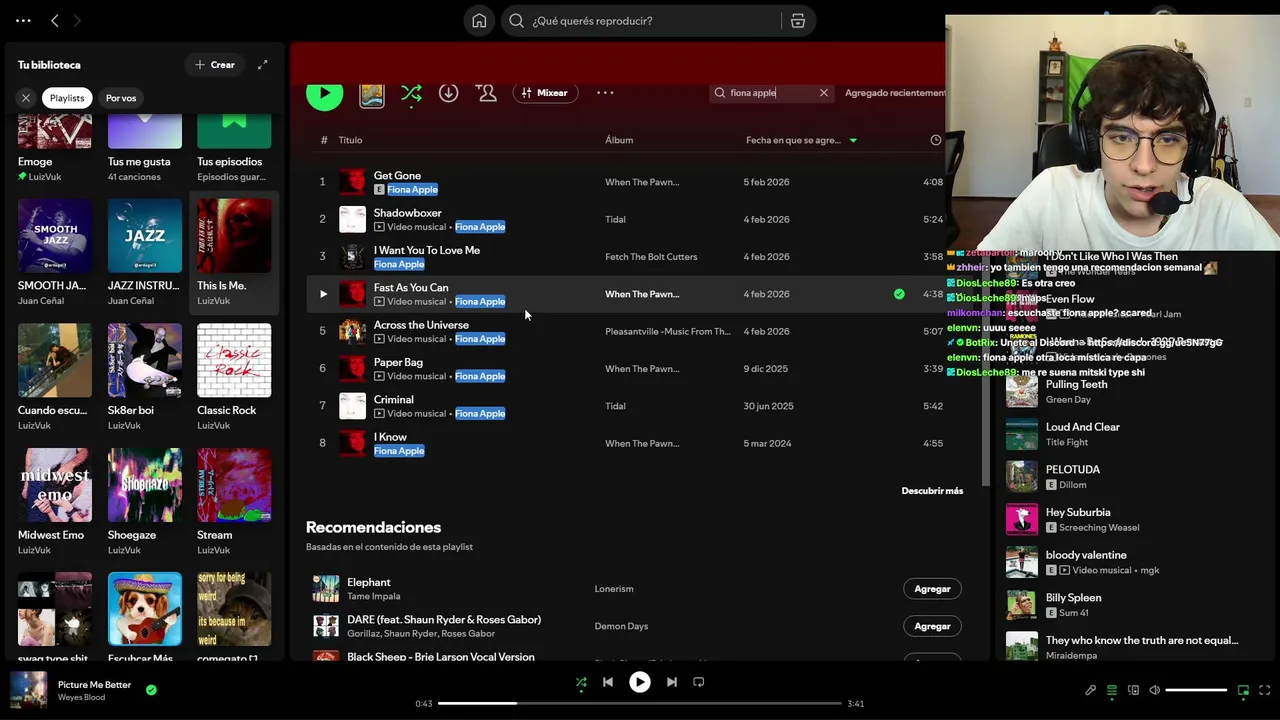Open the song 'Shadowboxer'

[407, 213]
